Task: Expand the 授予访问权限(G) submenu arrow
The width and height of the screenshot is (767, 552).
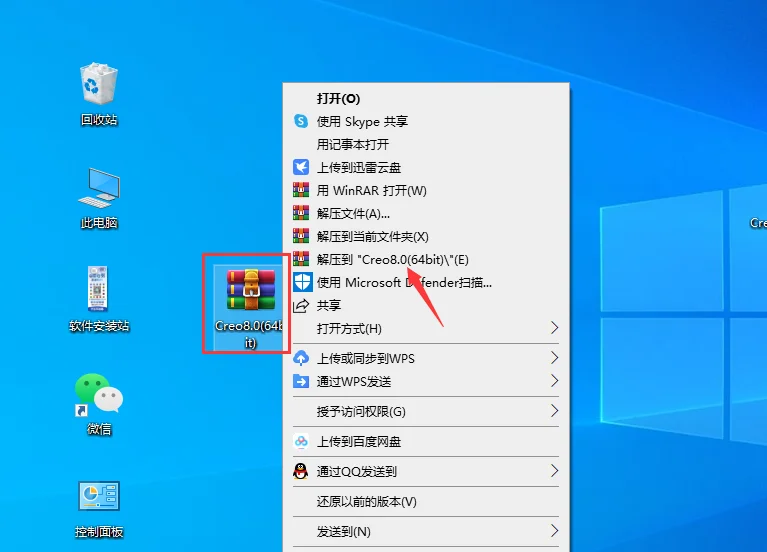Action: click(x=554, y=411)
